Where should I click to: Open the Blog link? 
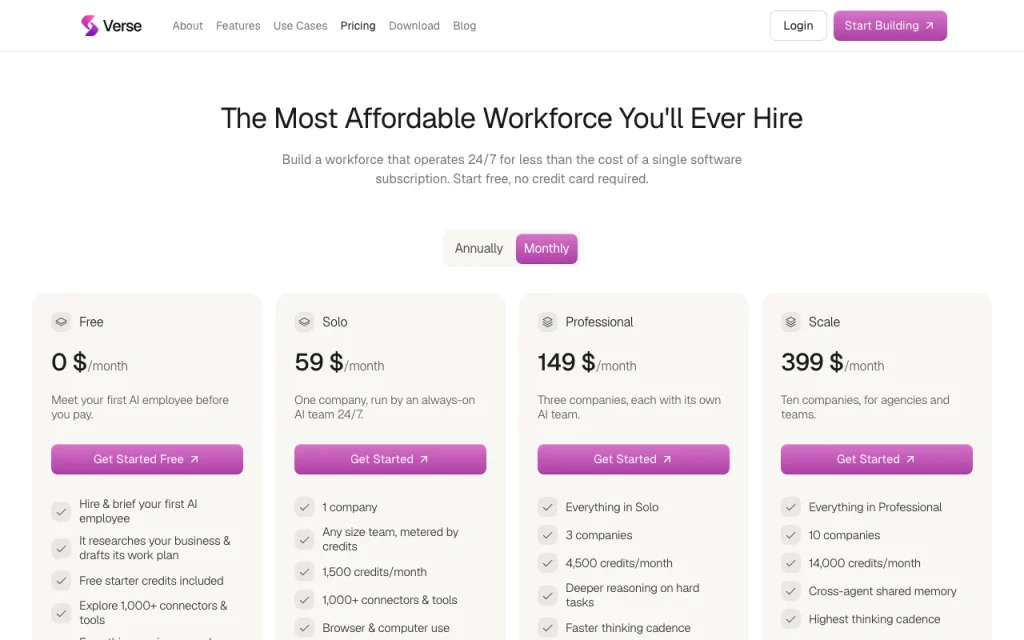pyautogui.click(x=464, y=25)
